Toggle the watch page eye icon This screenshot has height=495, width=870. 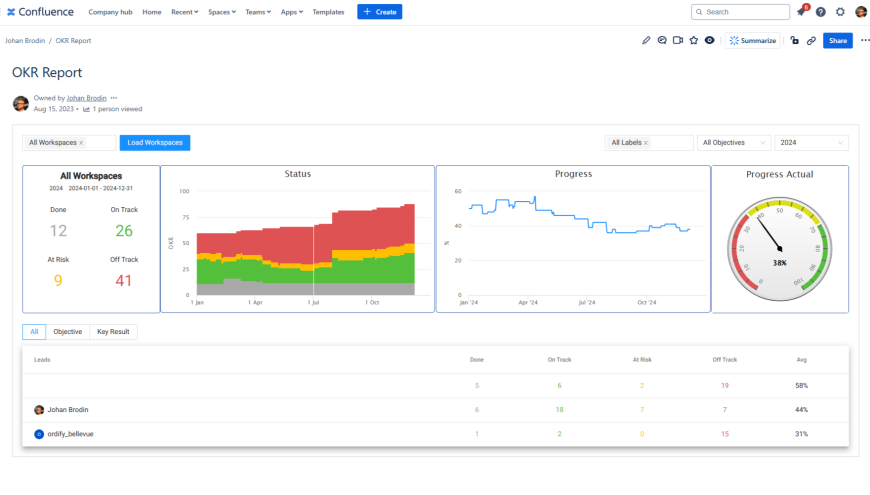[709, 41]
